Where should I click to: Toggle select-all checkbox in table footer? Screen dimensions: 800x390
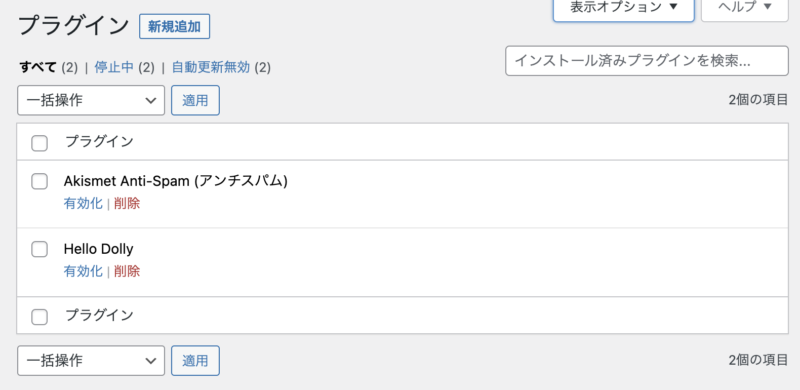(x=39, y=317)
